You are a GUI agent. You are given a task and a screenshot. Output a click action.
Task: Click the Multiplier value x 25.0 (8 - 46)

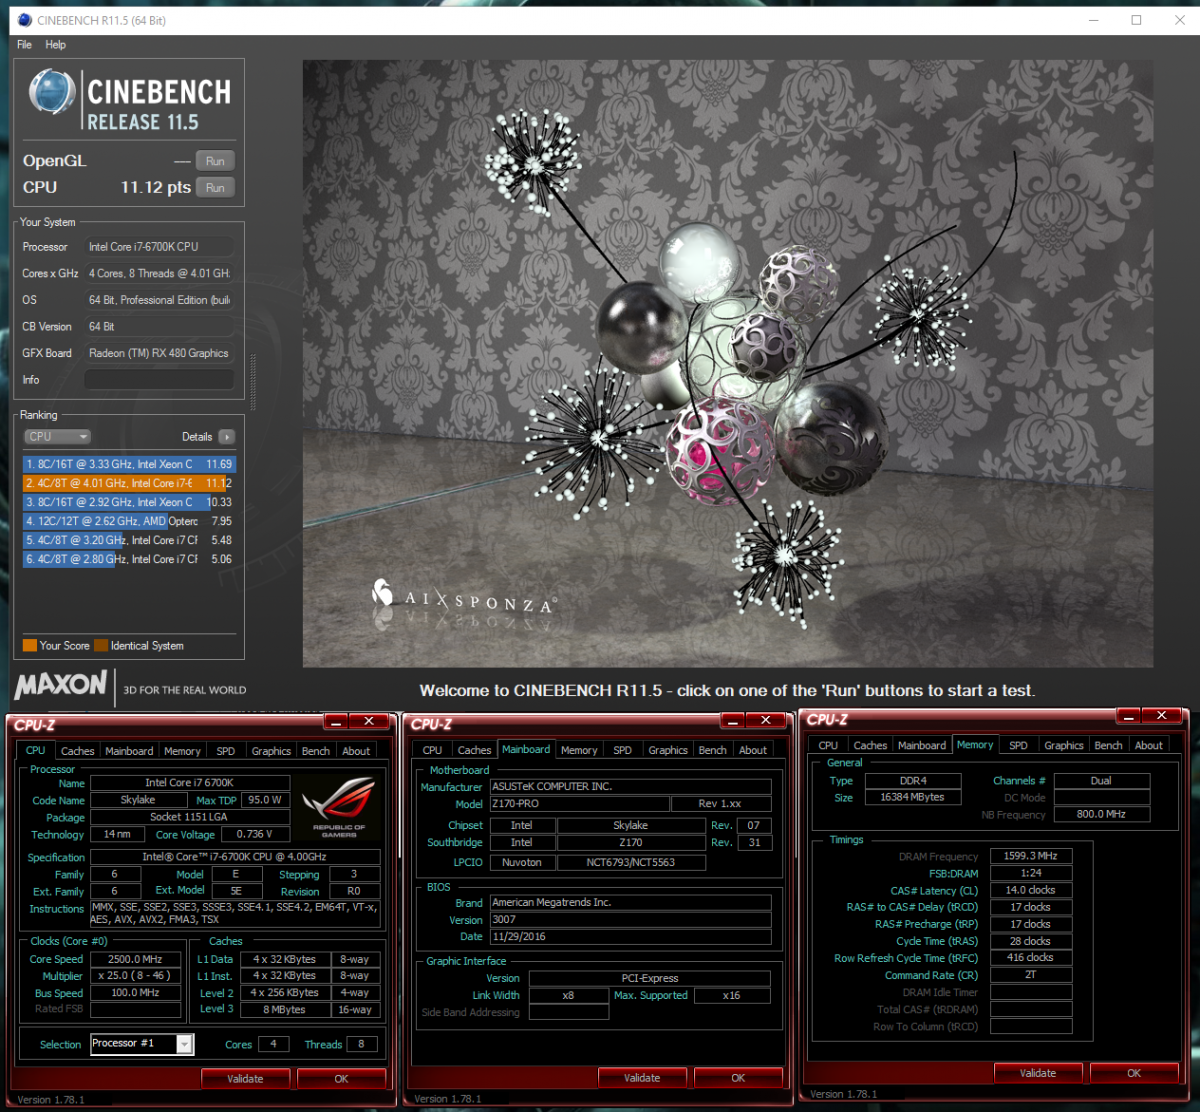coord(137,976)
